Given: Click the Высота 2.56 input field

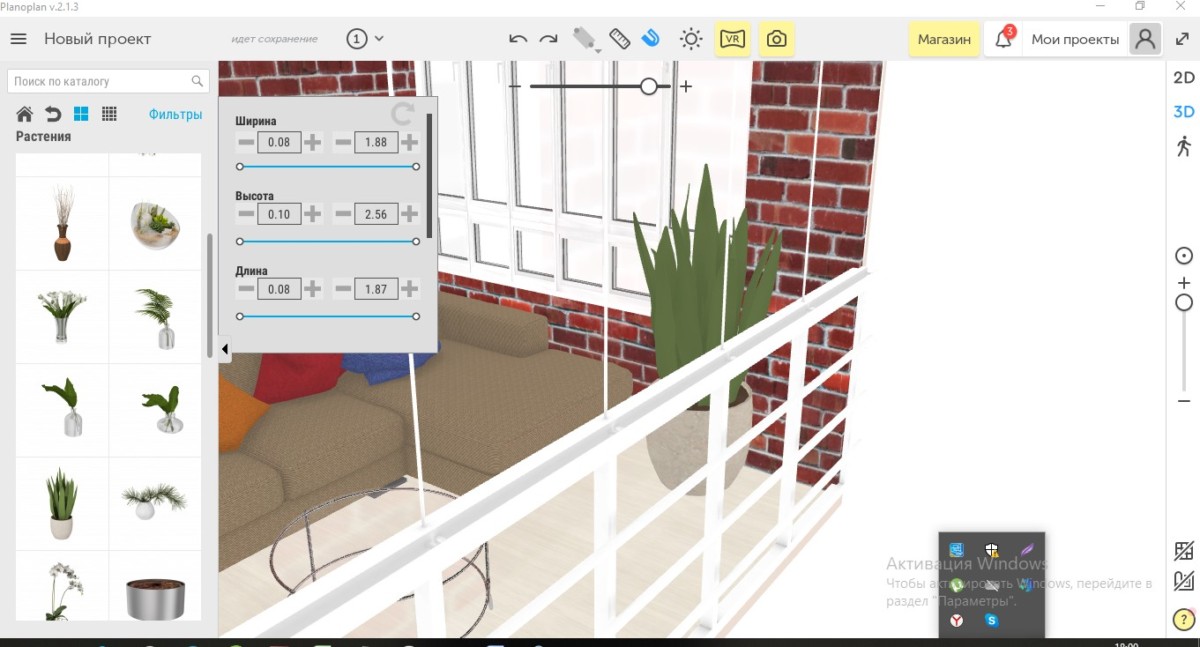Looking at the screenshot, I should (376, 214).
